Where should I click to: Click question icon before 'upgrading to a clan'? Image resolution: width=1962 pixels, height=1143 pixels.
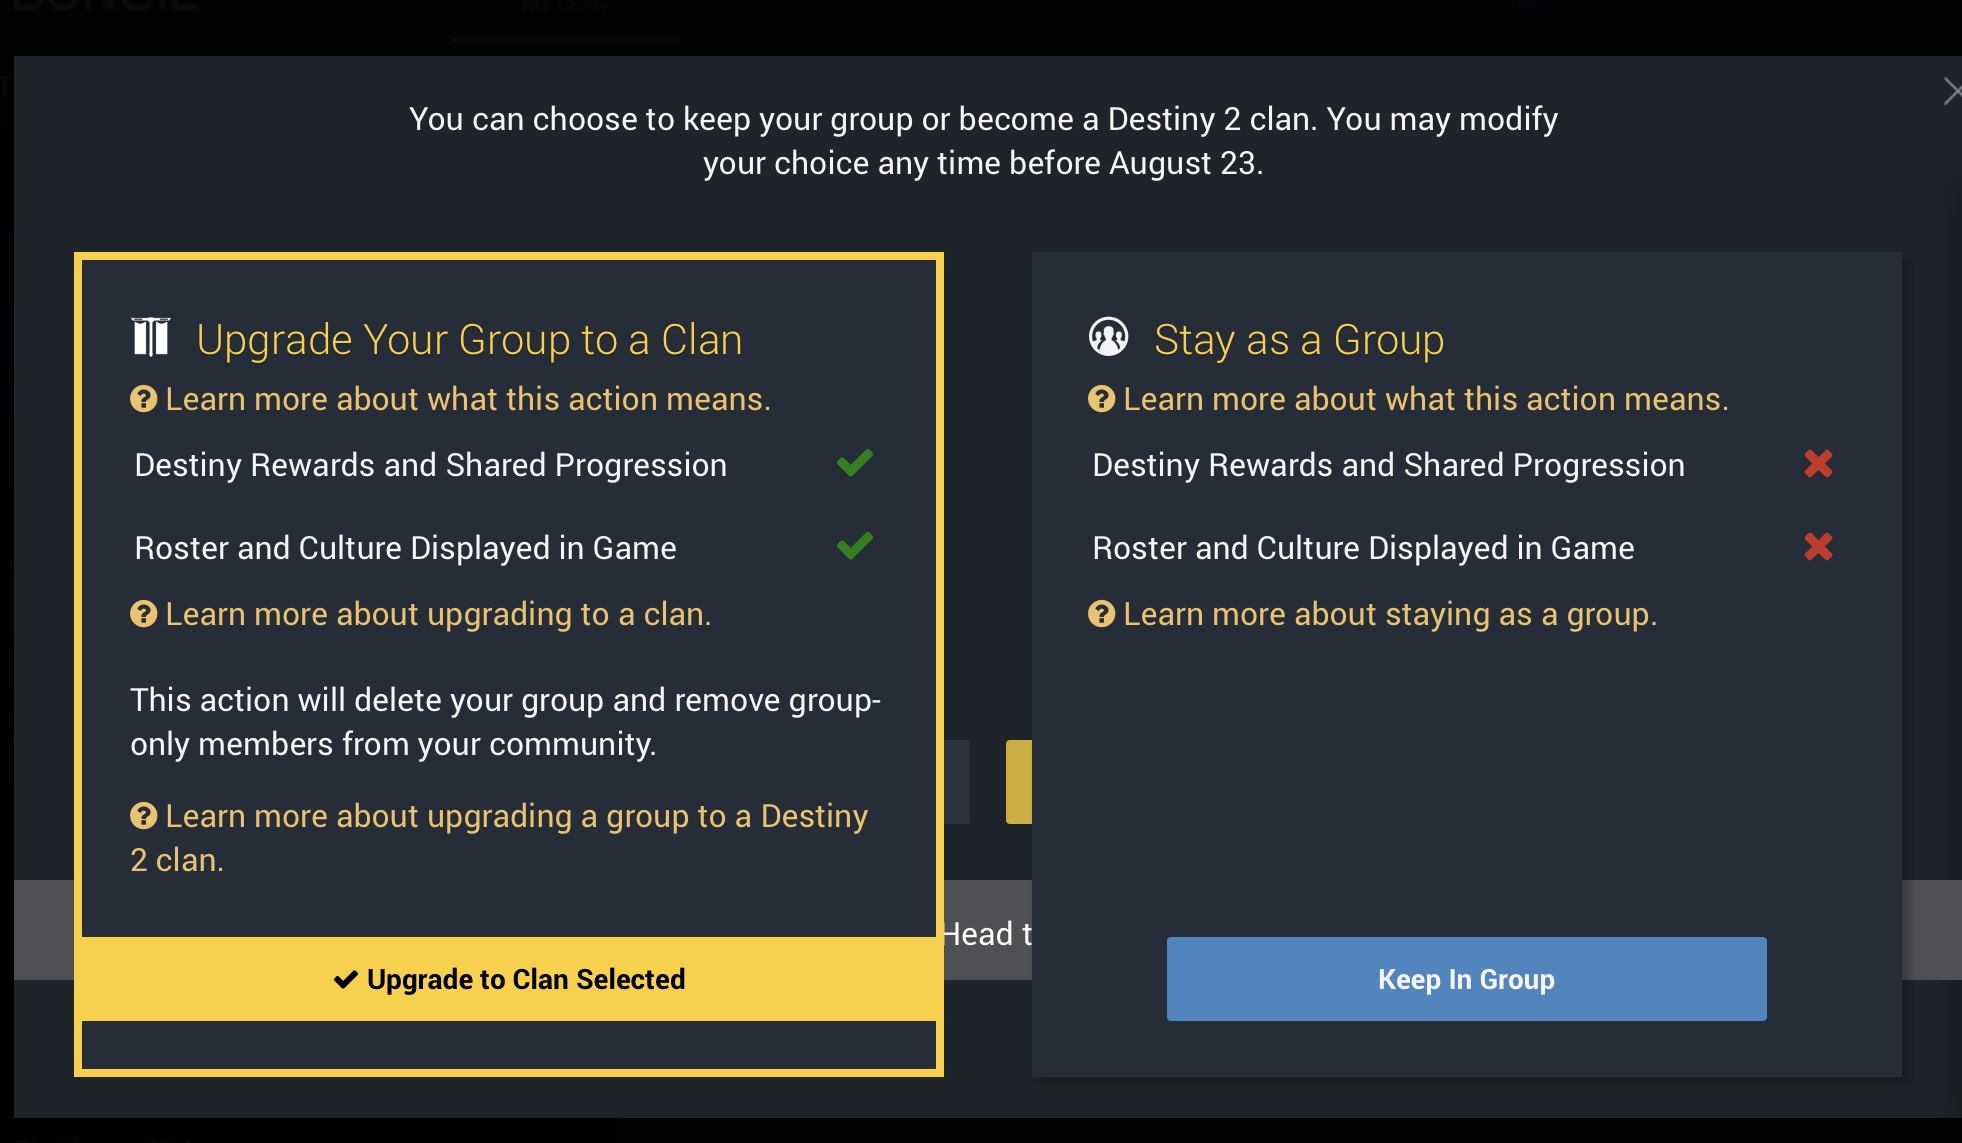(144, 614)
